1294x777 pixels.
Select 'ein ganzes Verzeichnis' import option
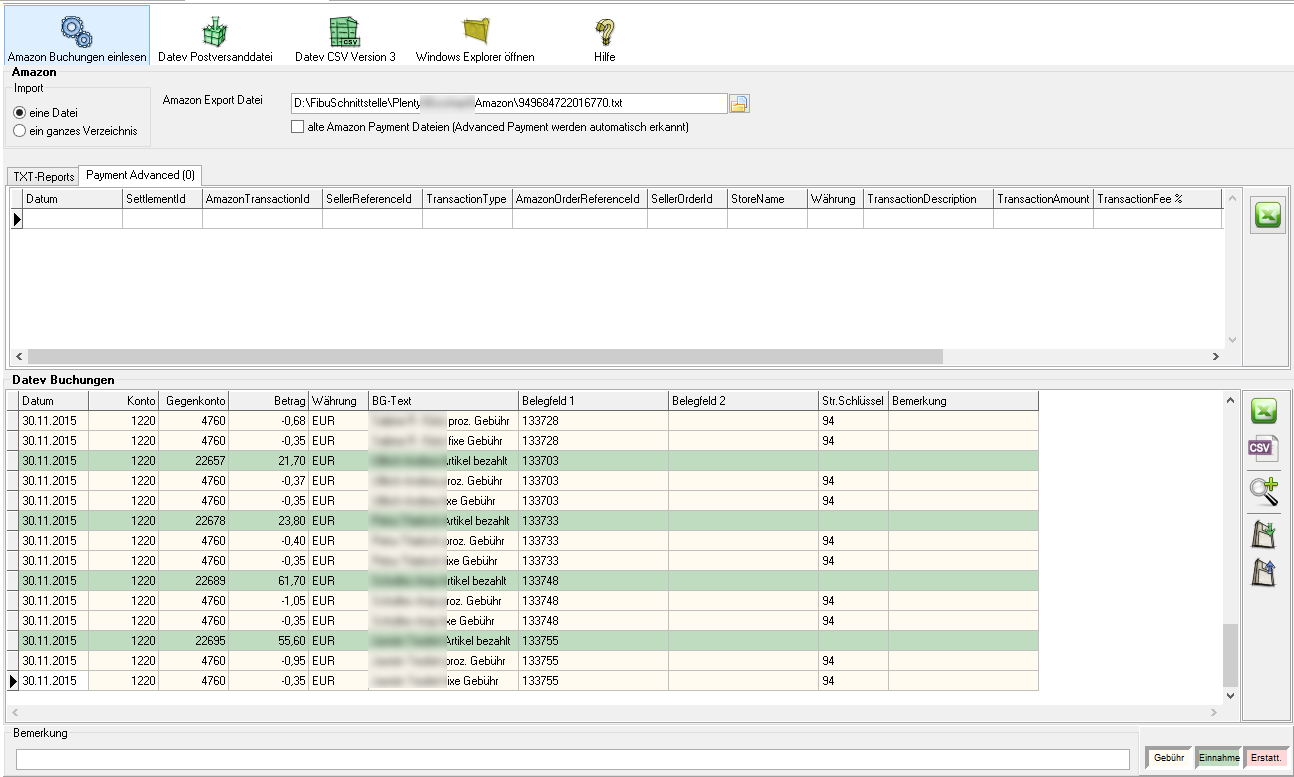(20, 131)
